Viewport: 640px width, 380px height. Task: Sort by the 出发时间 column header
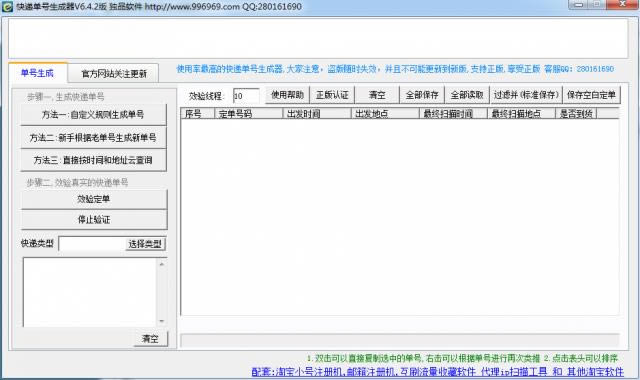click(x=317, y=114)
